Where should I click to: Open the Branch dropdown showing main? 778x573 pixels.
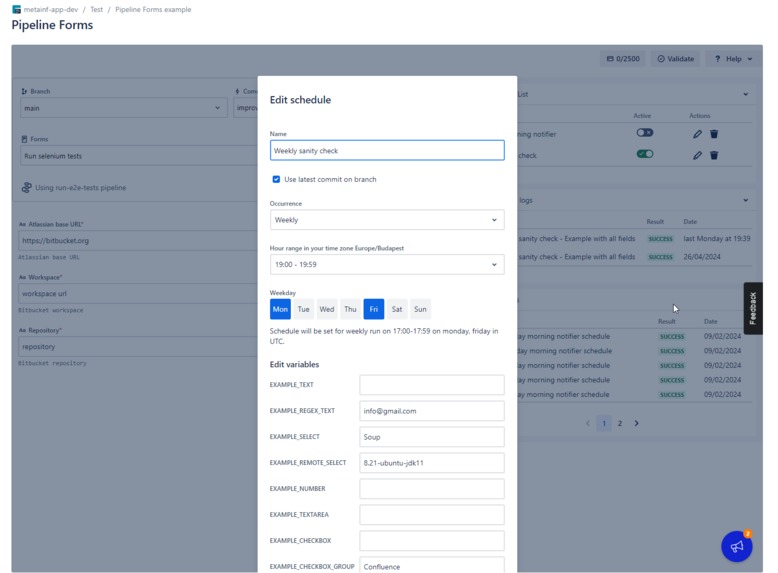coord(124,108)
